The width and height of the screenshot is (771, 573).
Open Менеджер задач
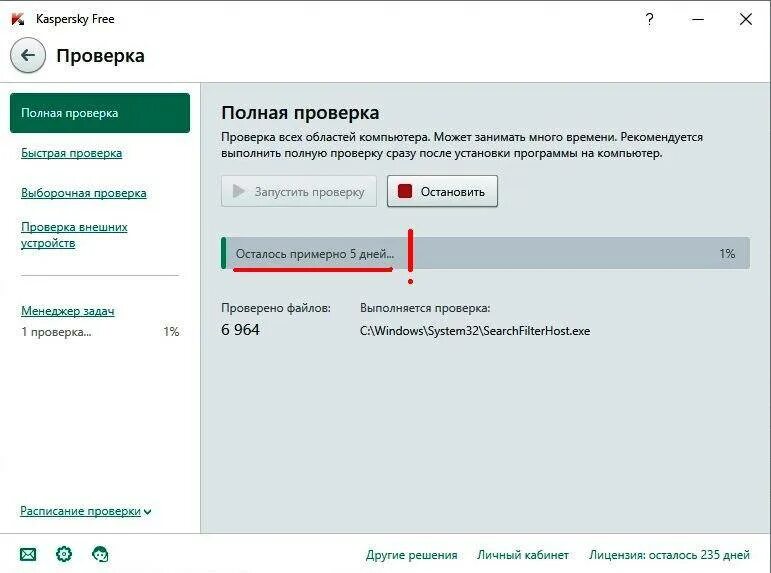click(68, 311)
